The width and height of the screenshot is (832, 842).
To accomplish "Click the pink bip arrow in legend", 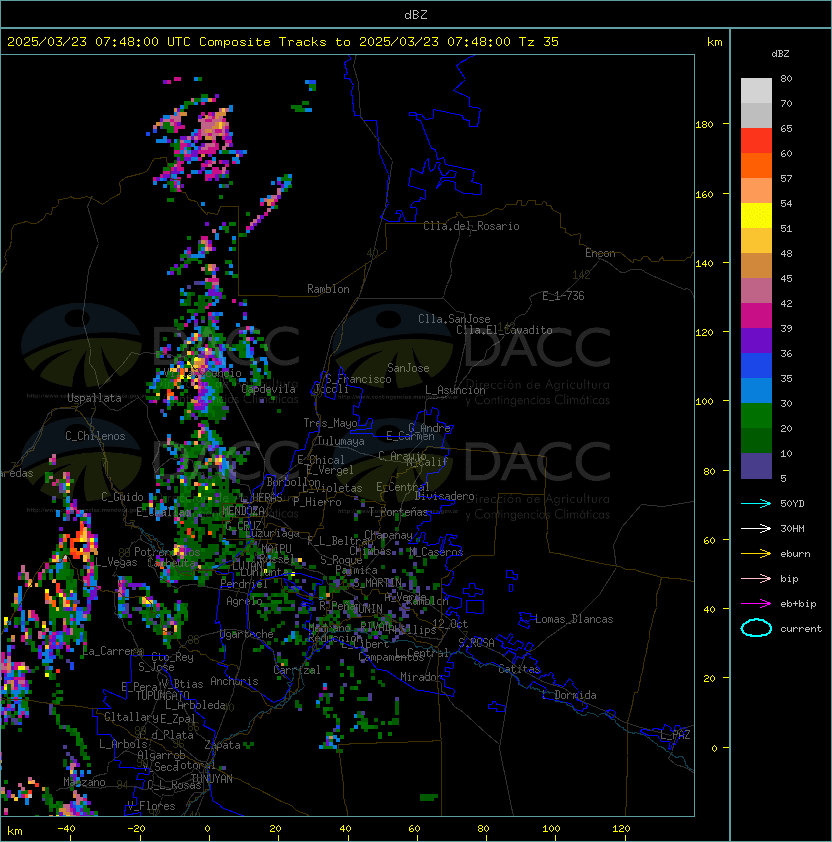I will tap(756, 578).
